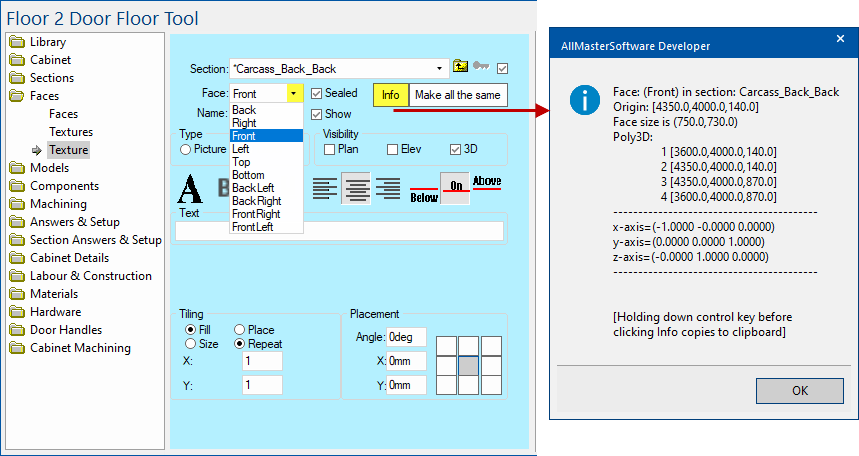Select the Texture tree item
Screen dimensions: 859x456
coord(68,150)
